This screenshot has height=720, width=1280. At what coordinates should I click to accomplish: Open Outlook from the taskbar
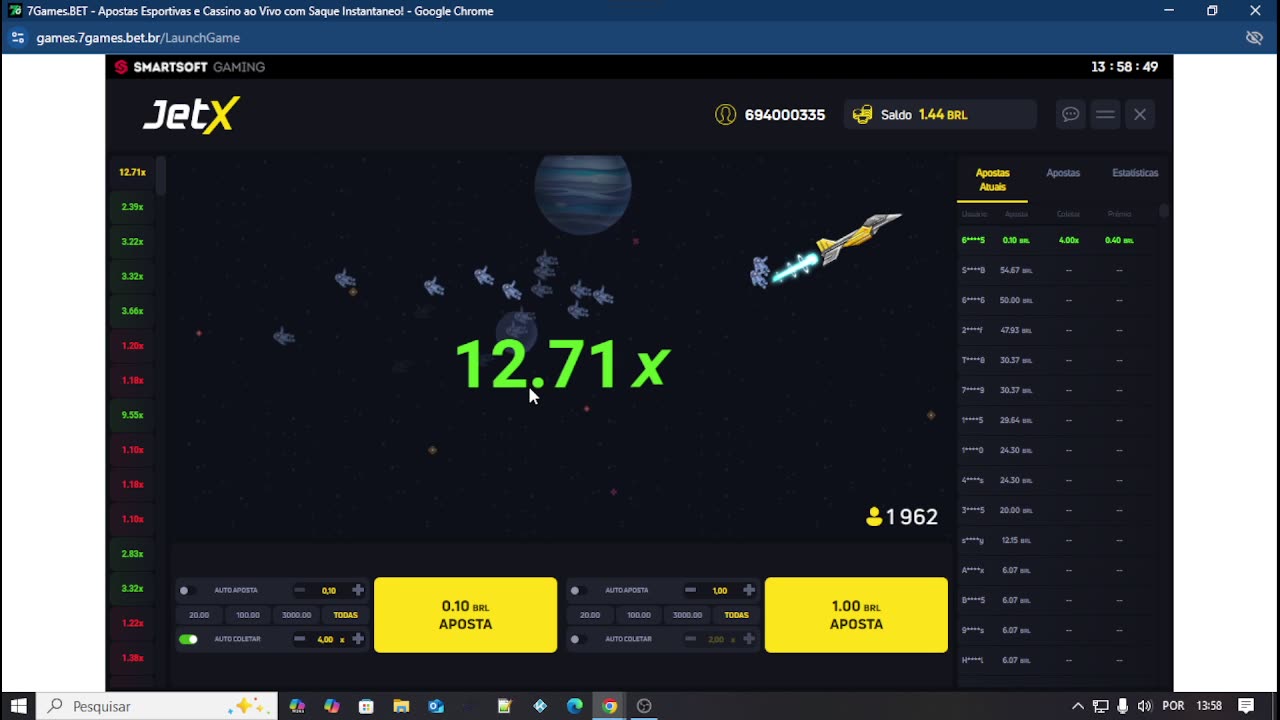[436, 706]
